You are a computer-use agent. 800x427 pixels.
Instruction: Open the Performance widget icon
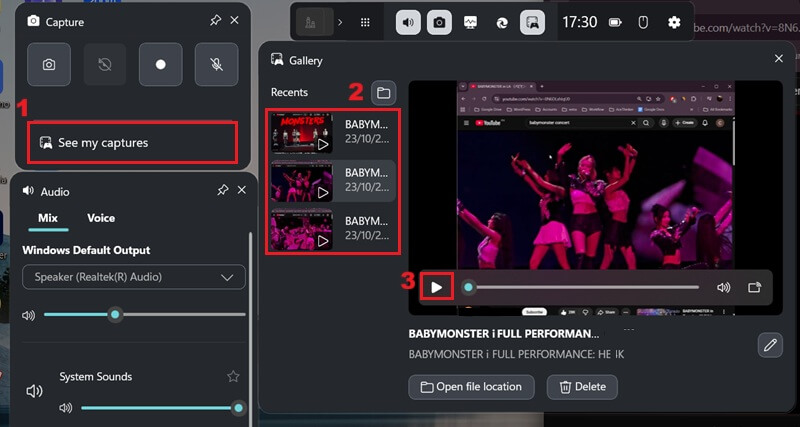point(470,22)
